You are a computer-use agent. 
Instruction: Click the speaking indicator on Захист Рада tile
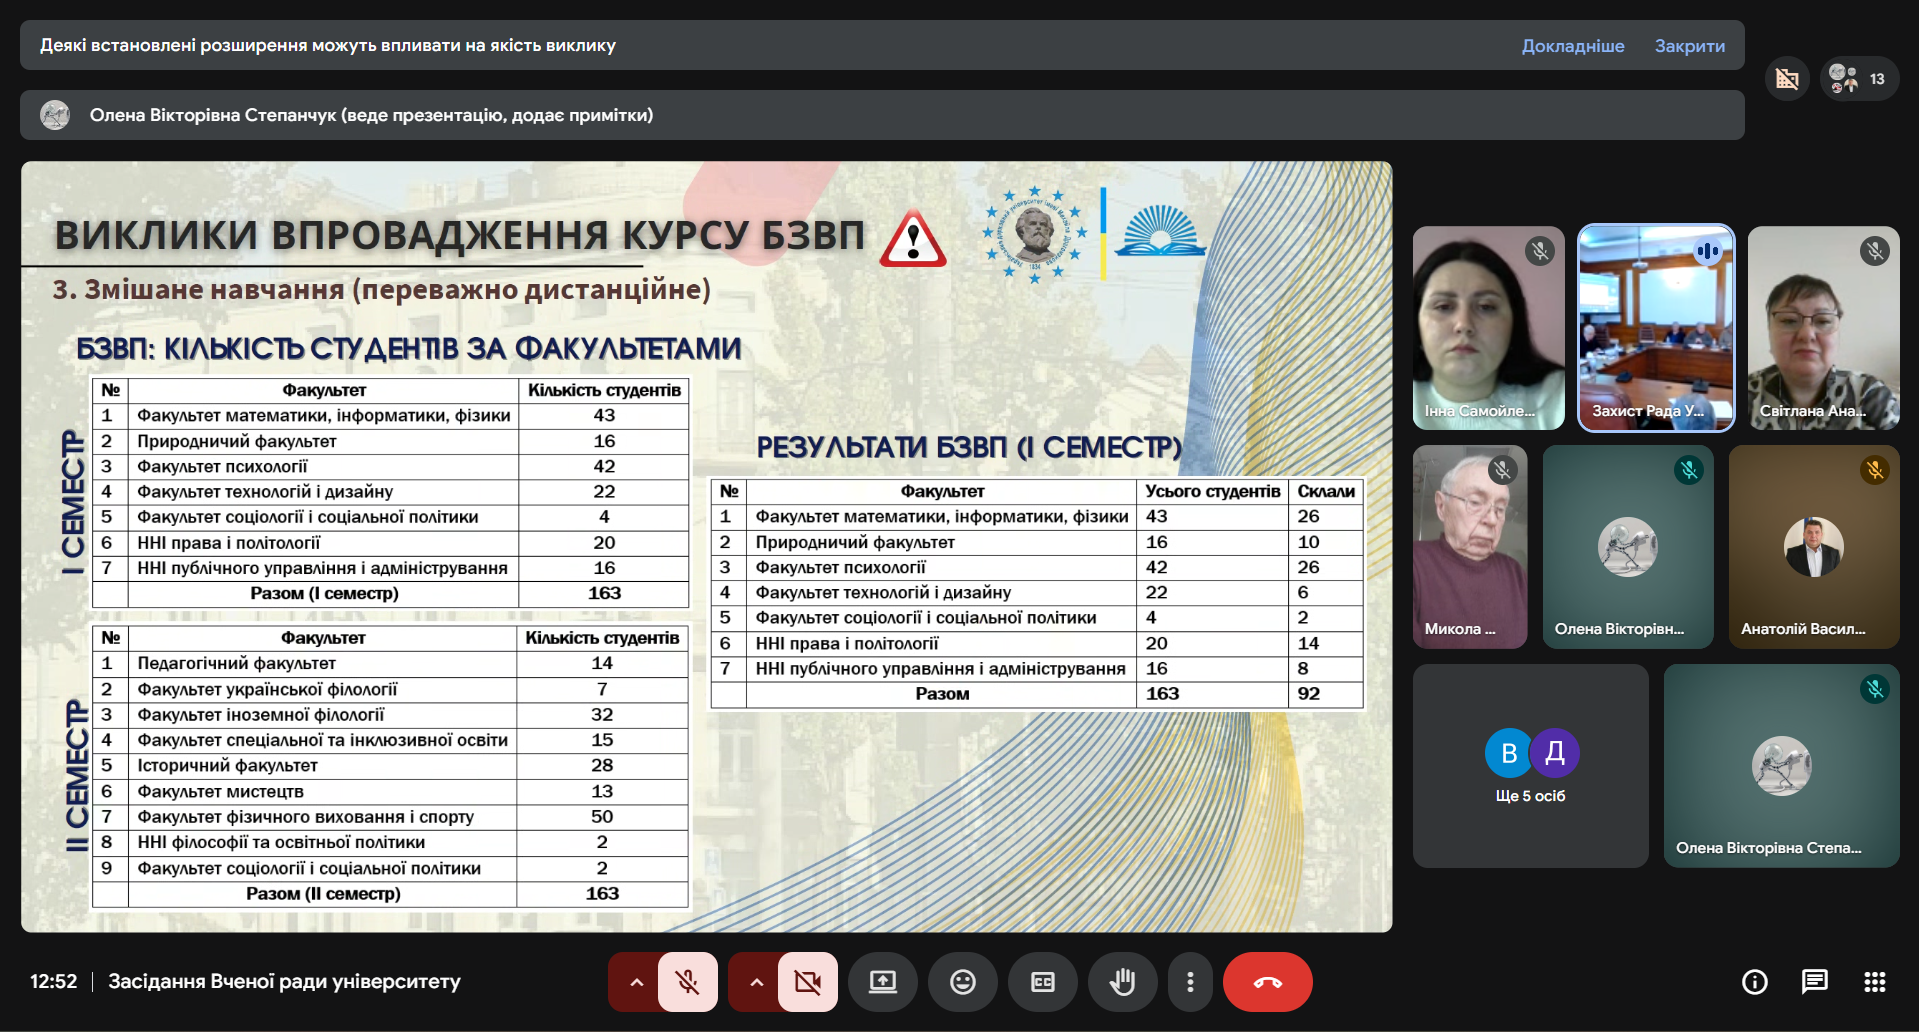(x=1708, y=252)
